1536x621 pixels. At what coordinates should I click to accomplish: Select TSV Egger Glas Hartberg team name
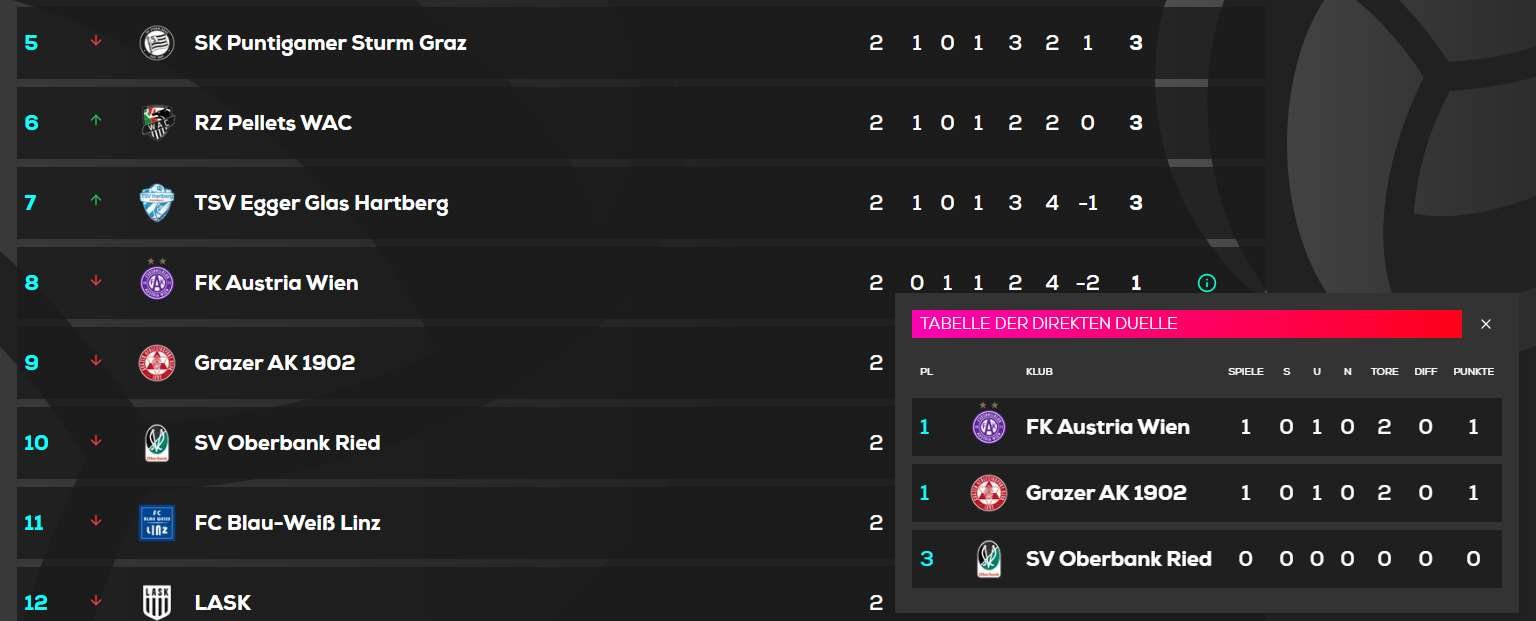(x=321, y=203)
